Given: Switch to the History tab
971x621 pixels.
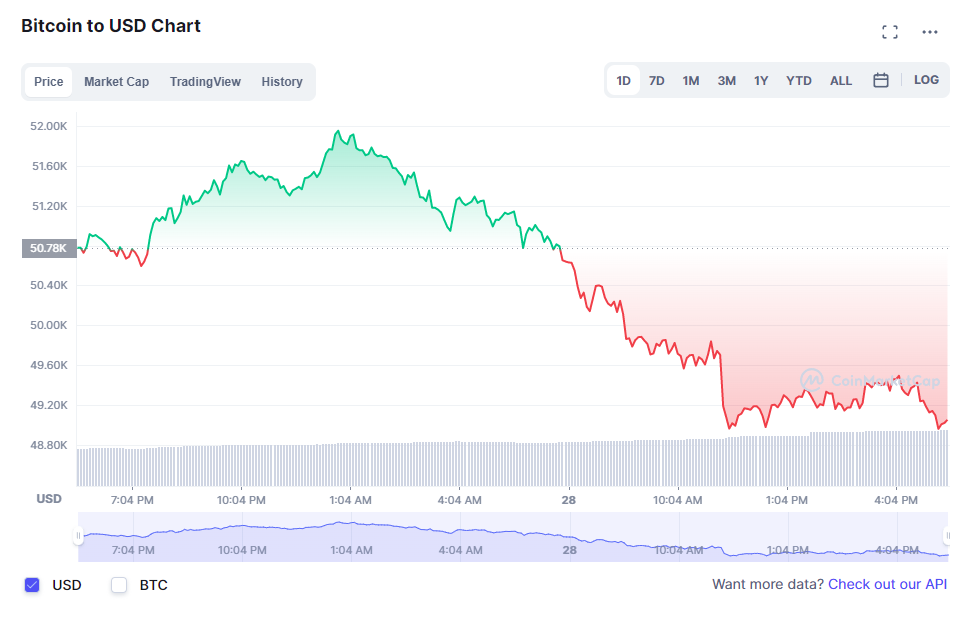Looking at the screenshot, I should [281, 81].
